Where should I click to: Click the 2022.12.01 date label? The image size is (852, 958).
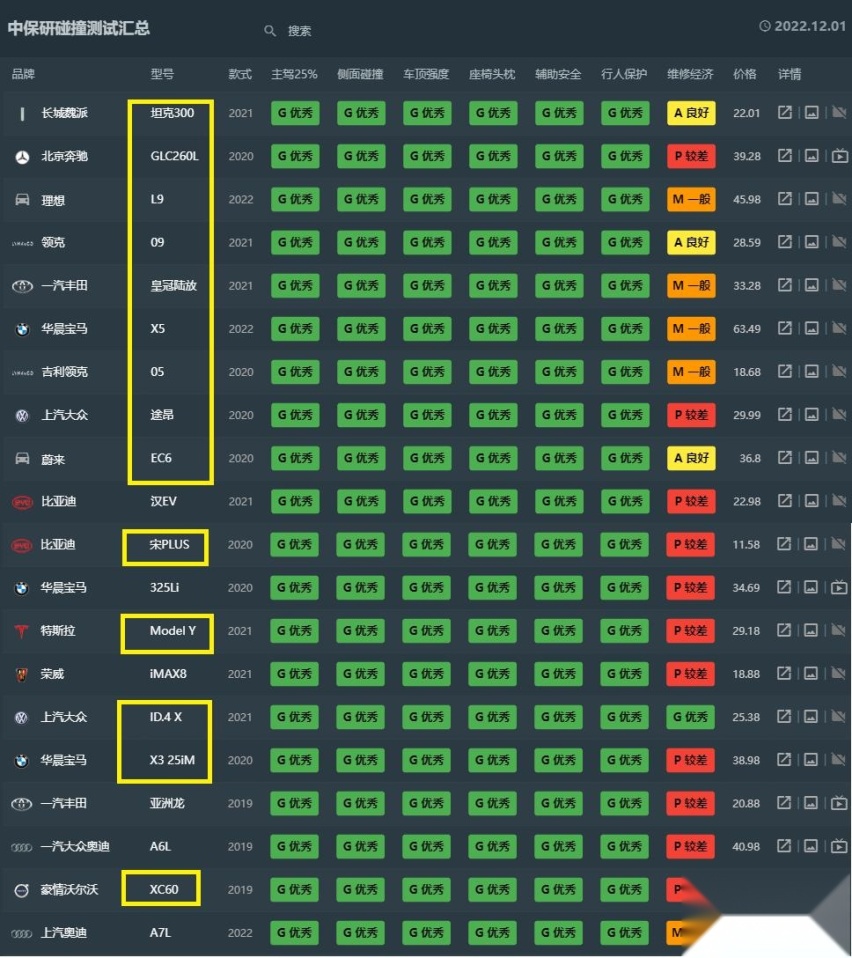click(810, 26)
